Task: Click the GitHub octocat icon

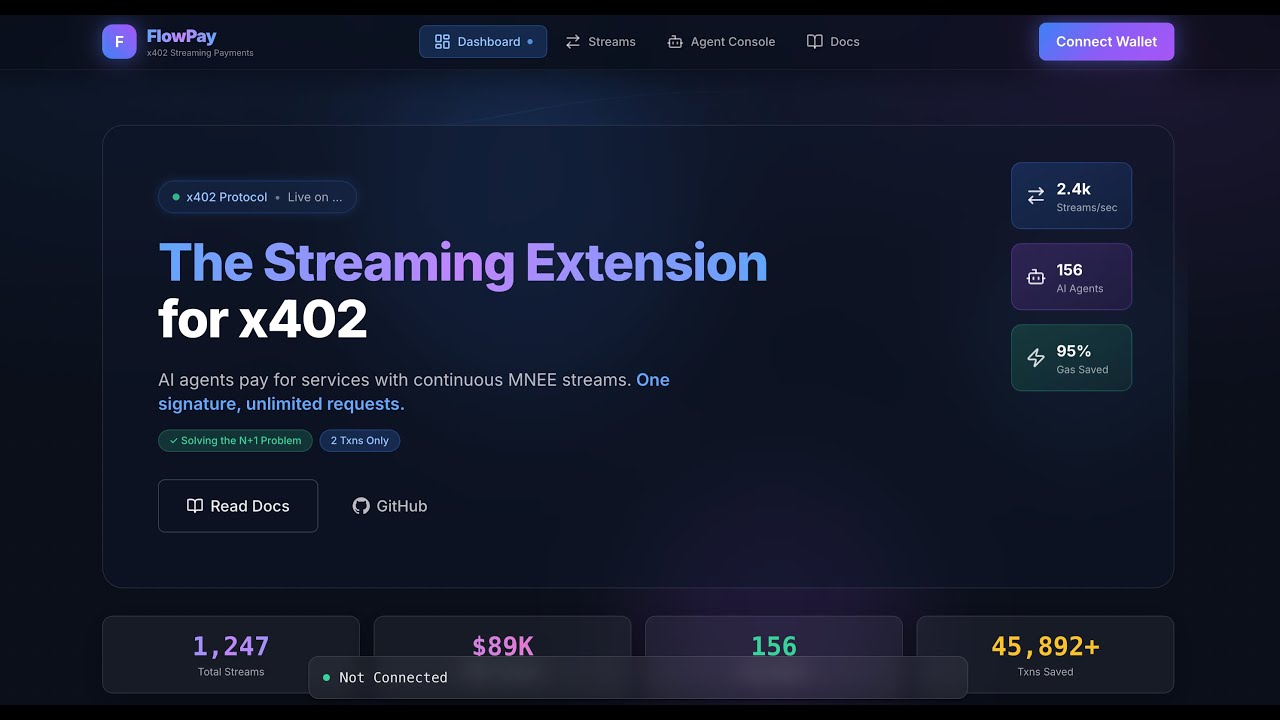Action: point(361,506)
